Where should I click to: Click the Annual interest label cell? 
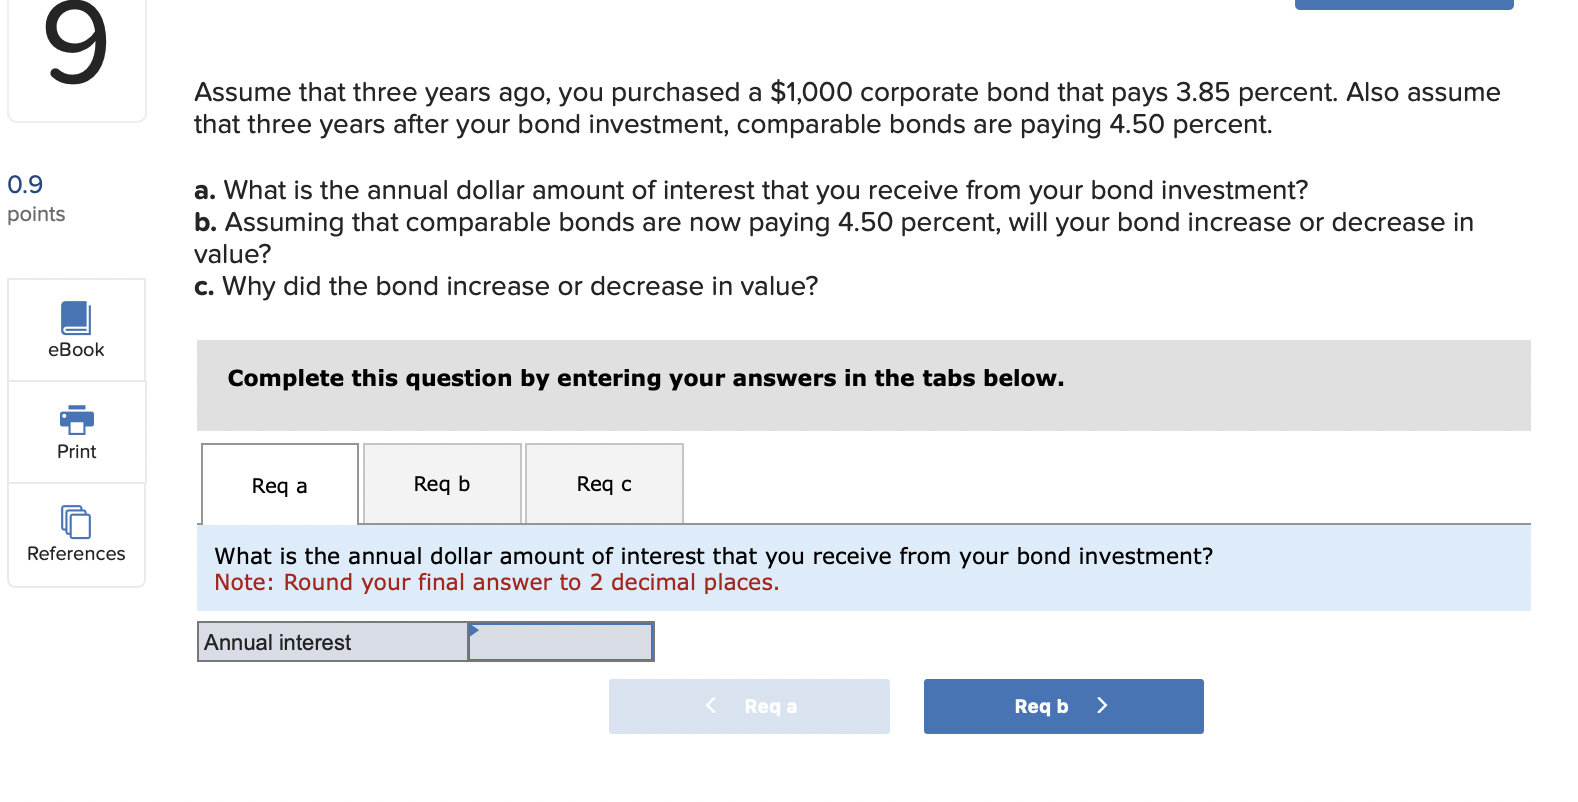331,641
